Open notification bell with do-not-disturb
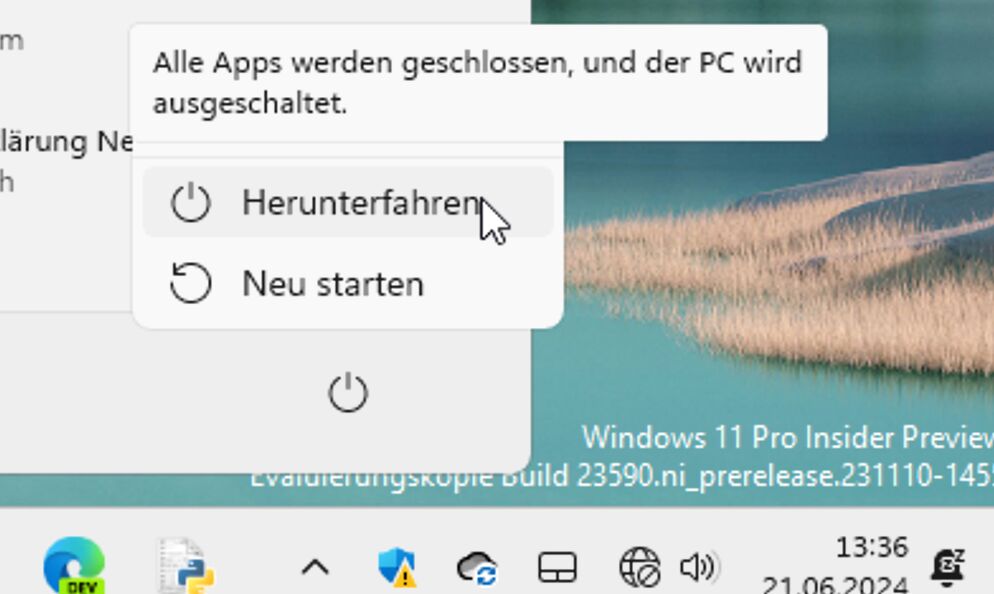 pyautogui.click(x=947, y=567)
